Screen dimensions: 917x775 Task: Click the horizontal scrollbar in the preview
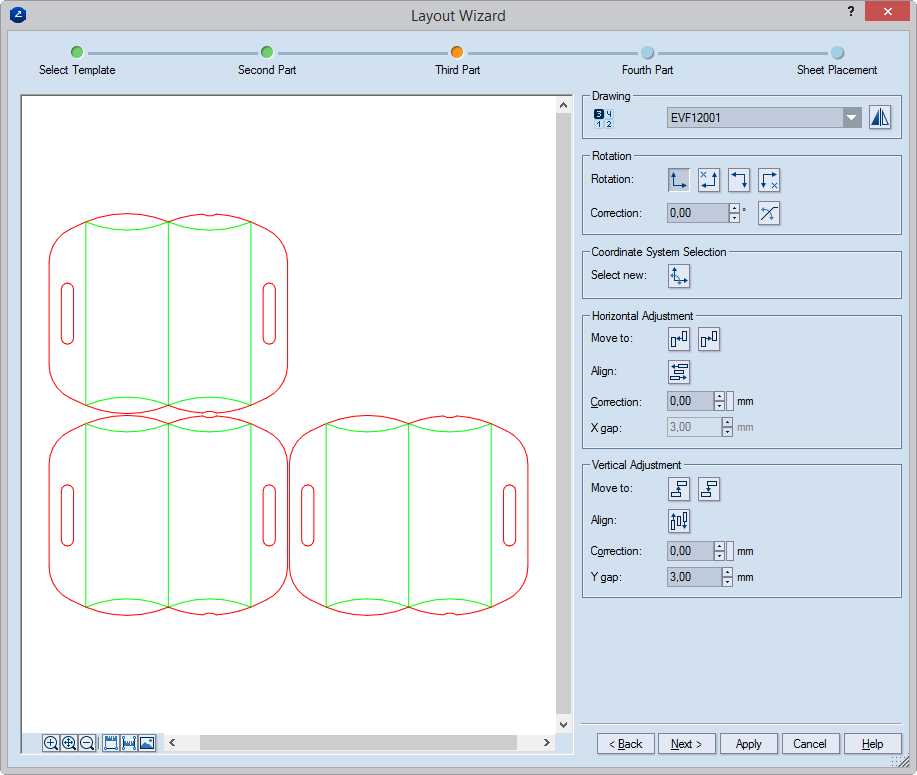point(358,743)
